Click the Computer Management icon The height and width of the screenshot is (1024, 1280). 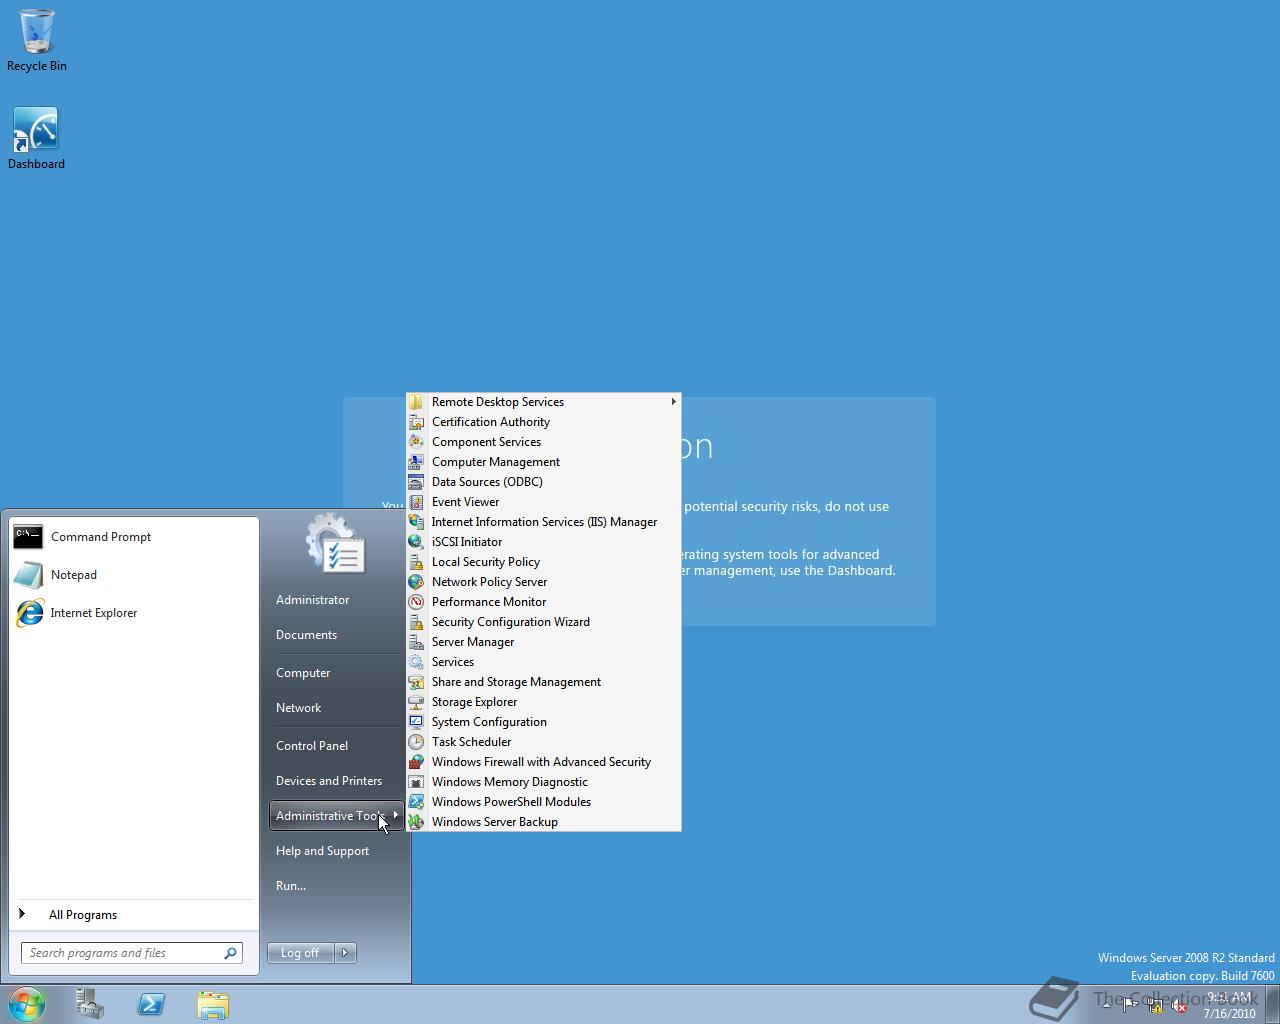[416, 462]
